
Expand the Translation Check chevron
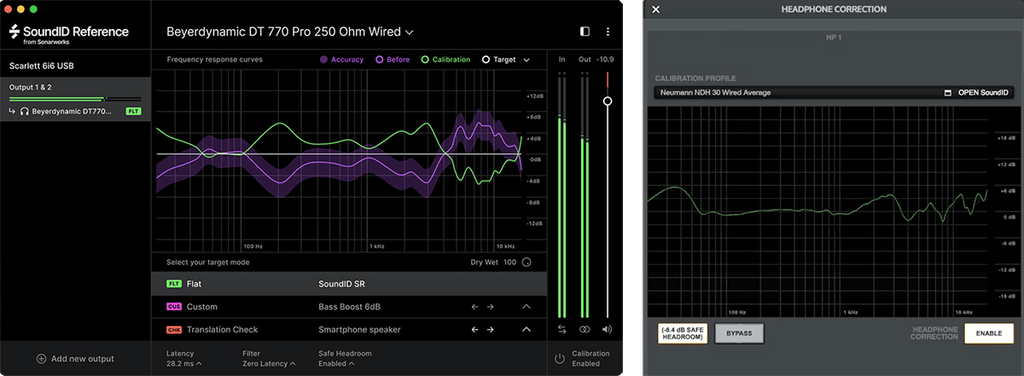pos(526,330)
